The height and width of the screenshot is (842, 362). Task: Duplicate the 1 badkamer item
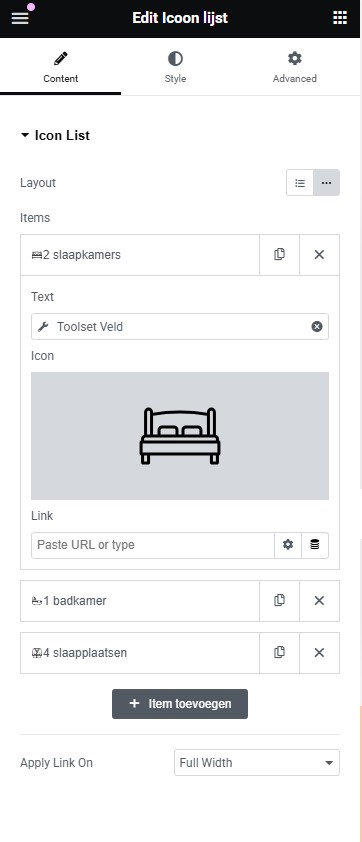(279, 600)
